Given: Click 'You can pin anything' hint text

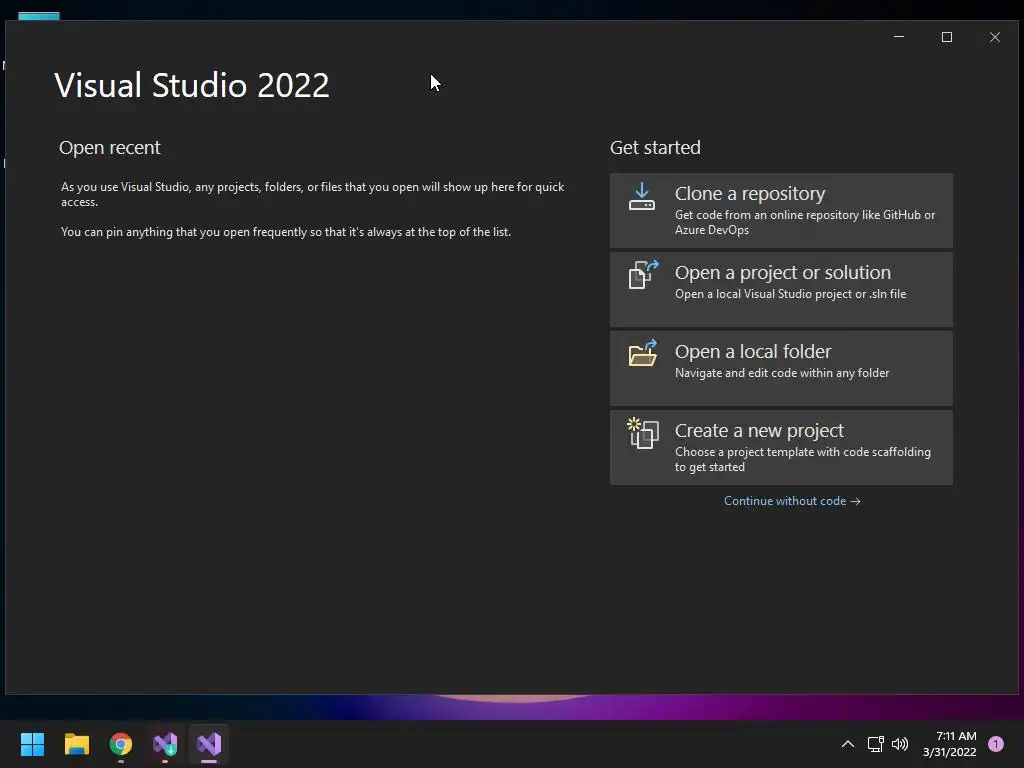Looking at the screenshot, I should pos(286,232).
